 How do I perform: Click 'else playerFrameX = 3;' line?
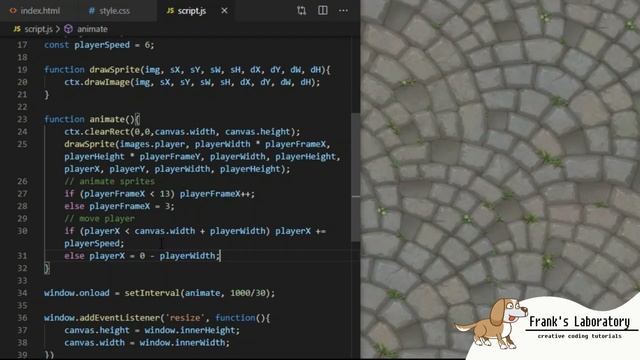(119, 206)
